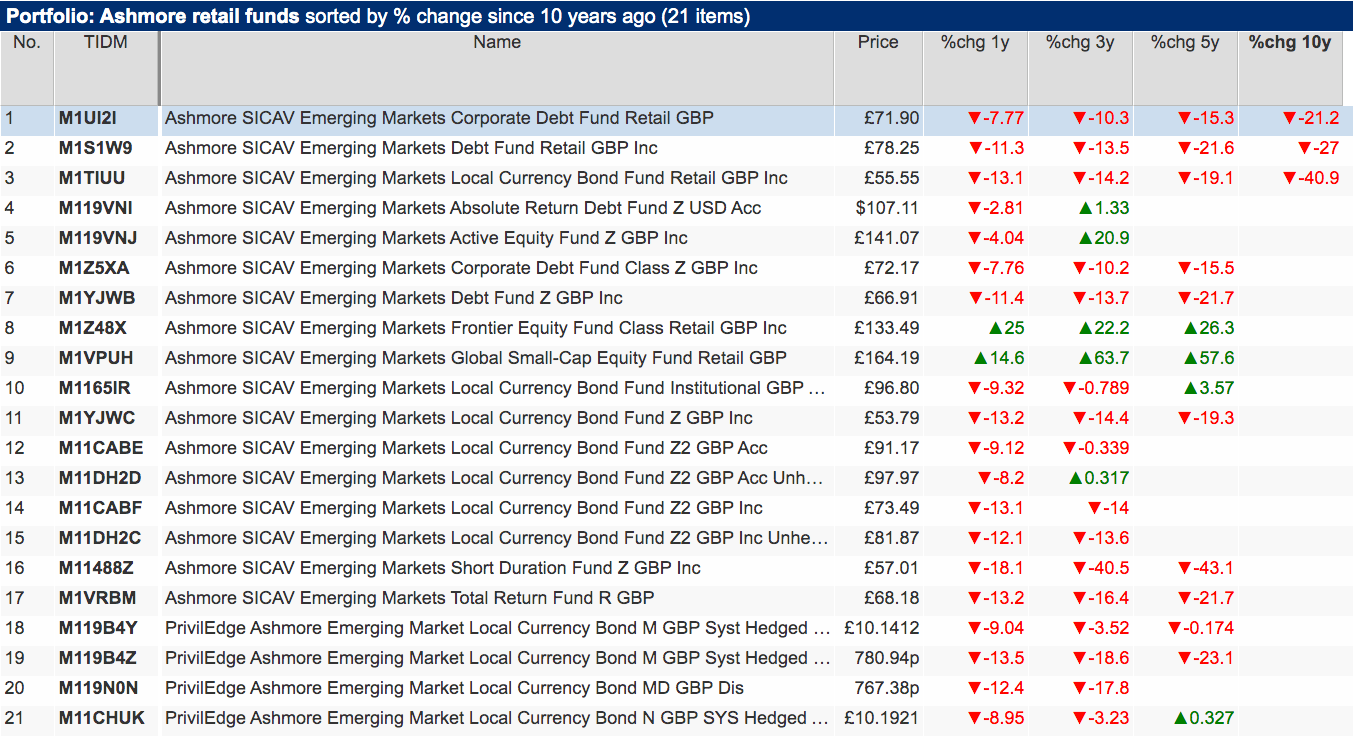Click 10y change value -21.2
The image size is (1353, 737).
pos(1311,118)
